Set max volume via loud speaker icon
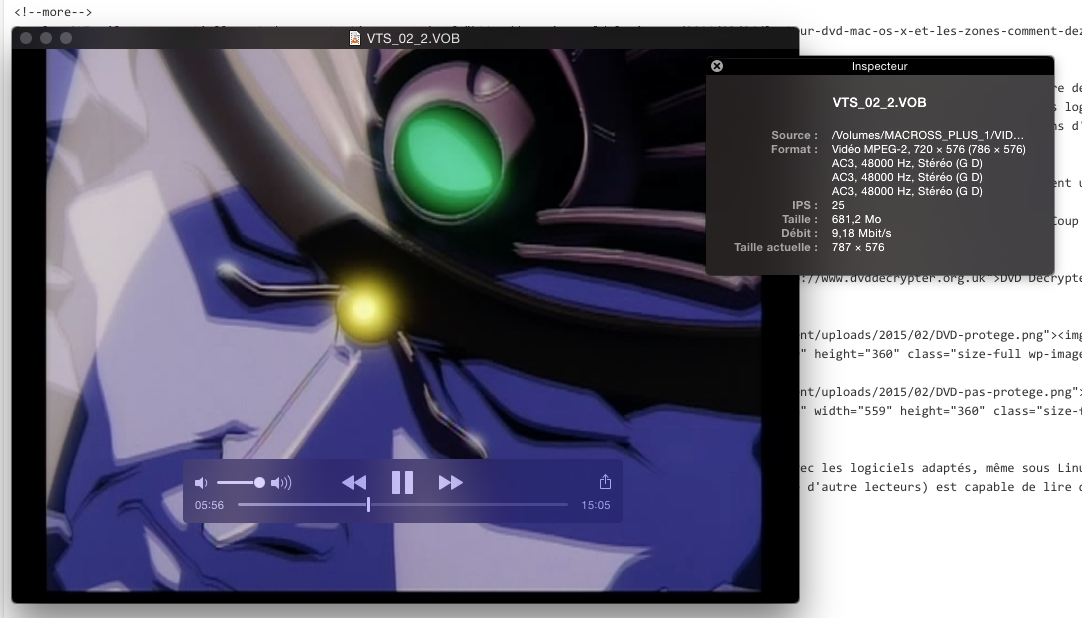 (x=281, y=483)
